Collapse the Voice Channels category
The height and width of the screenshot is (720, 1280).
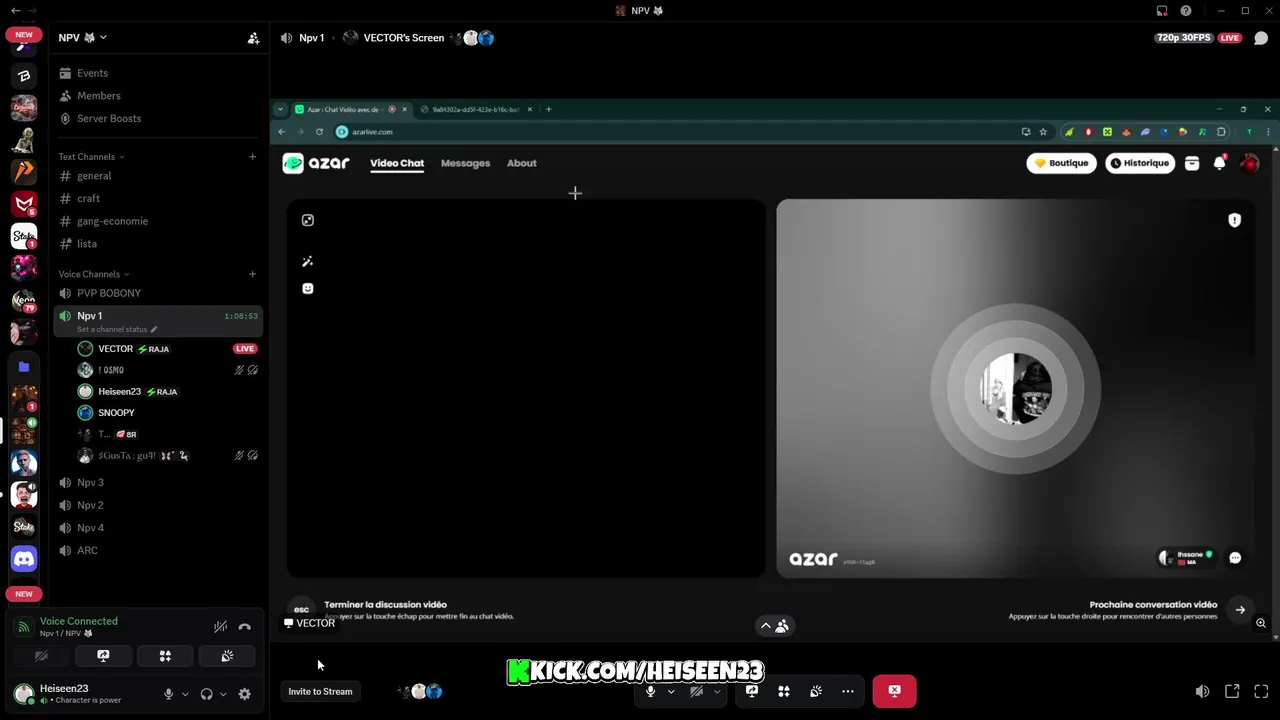point(93,274)
